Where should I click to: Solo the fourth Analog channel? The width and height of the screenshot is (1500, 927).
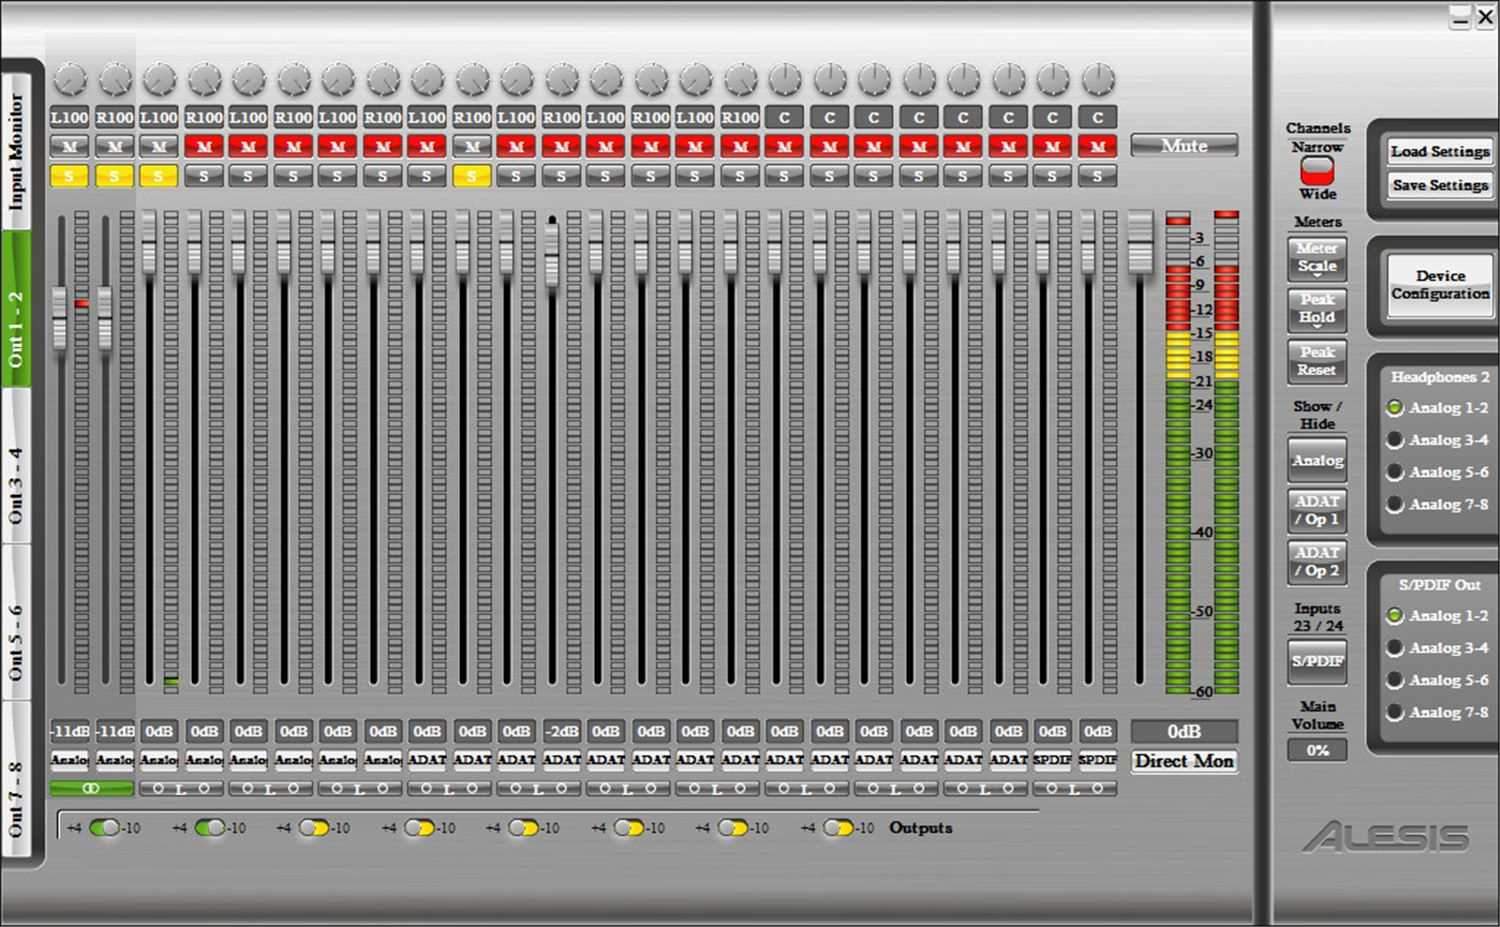pos(203,177)
